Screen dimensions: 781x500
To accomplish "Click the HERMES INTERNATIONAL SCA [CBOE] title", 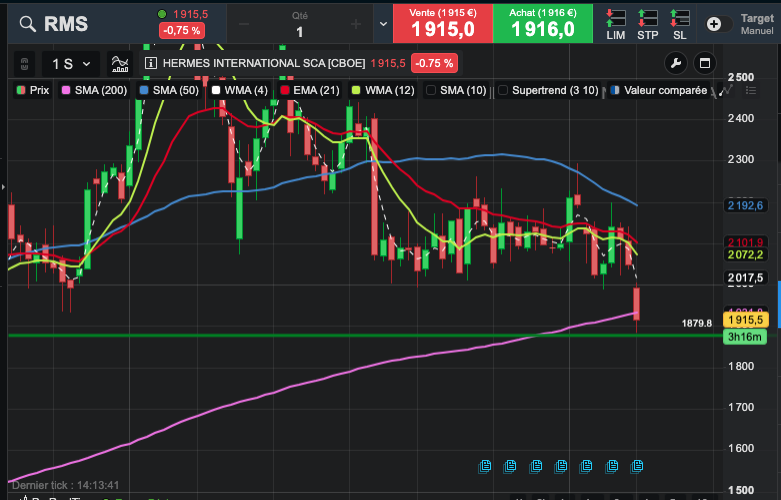I will click(x=264, y=63).
